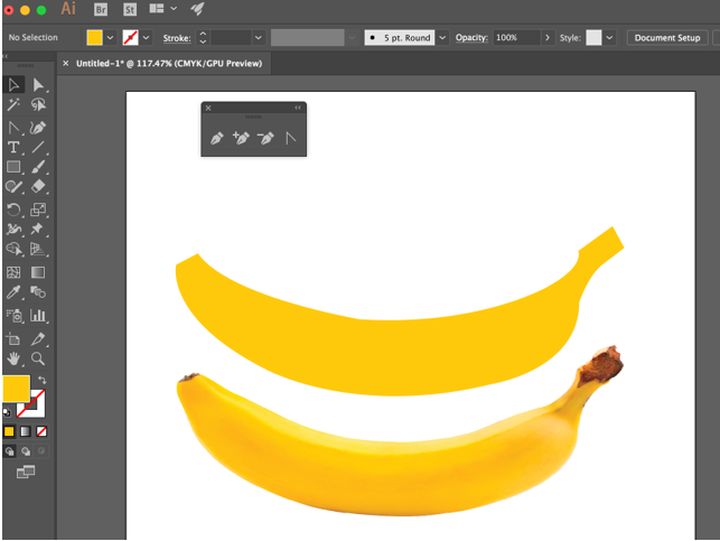Click the Document Setup button

[x=667, y=38]
